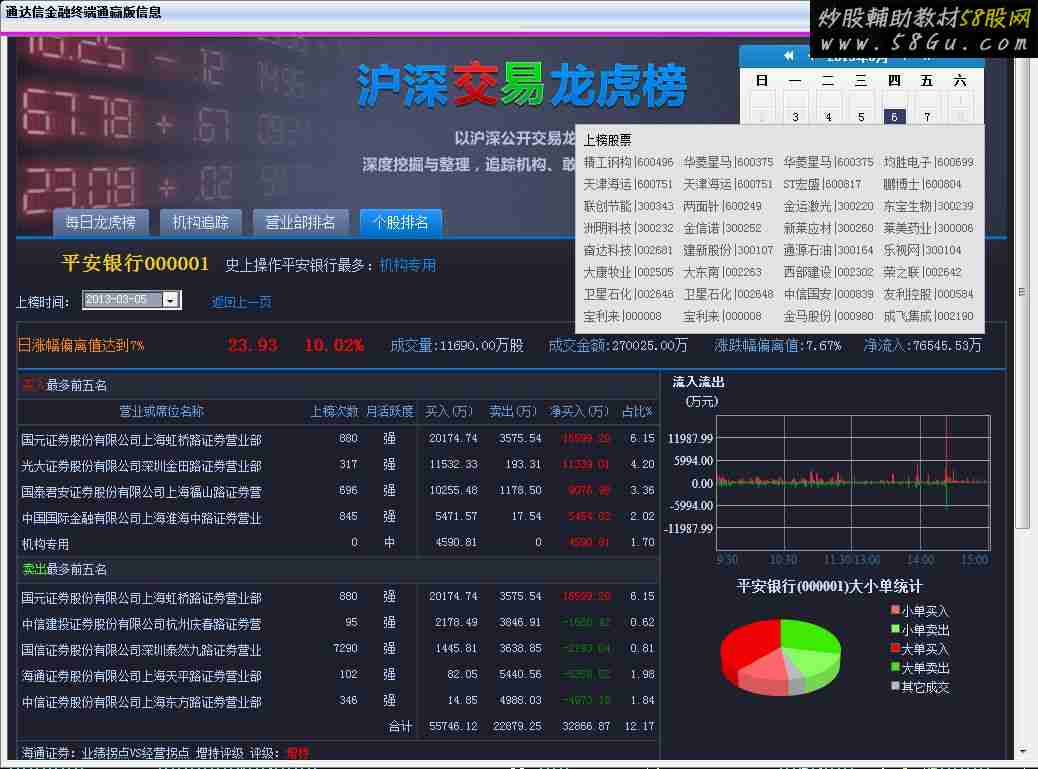This screenshot has height=769, width=1038.
Task: Click 上榜次数 column header
Action: tap(334, 411)
